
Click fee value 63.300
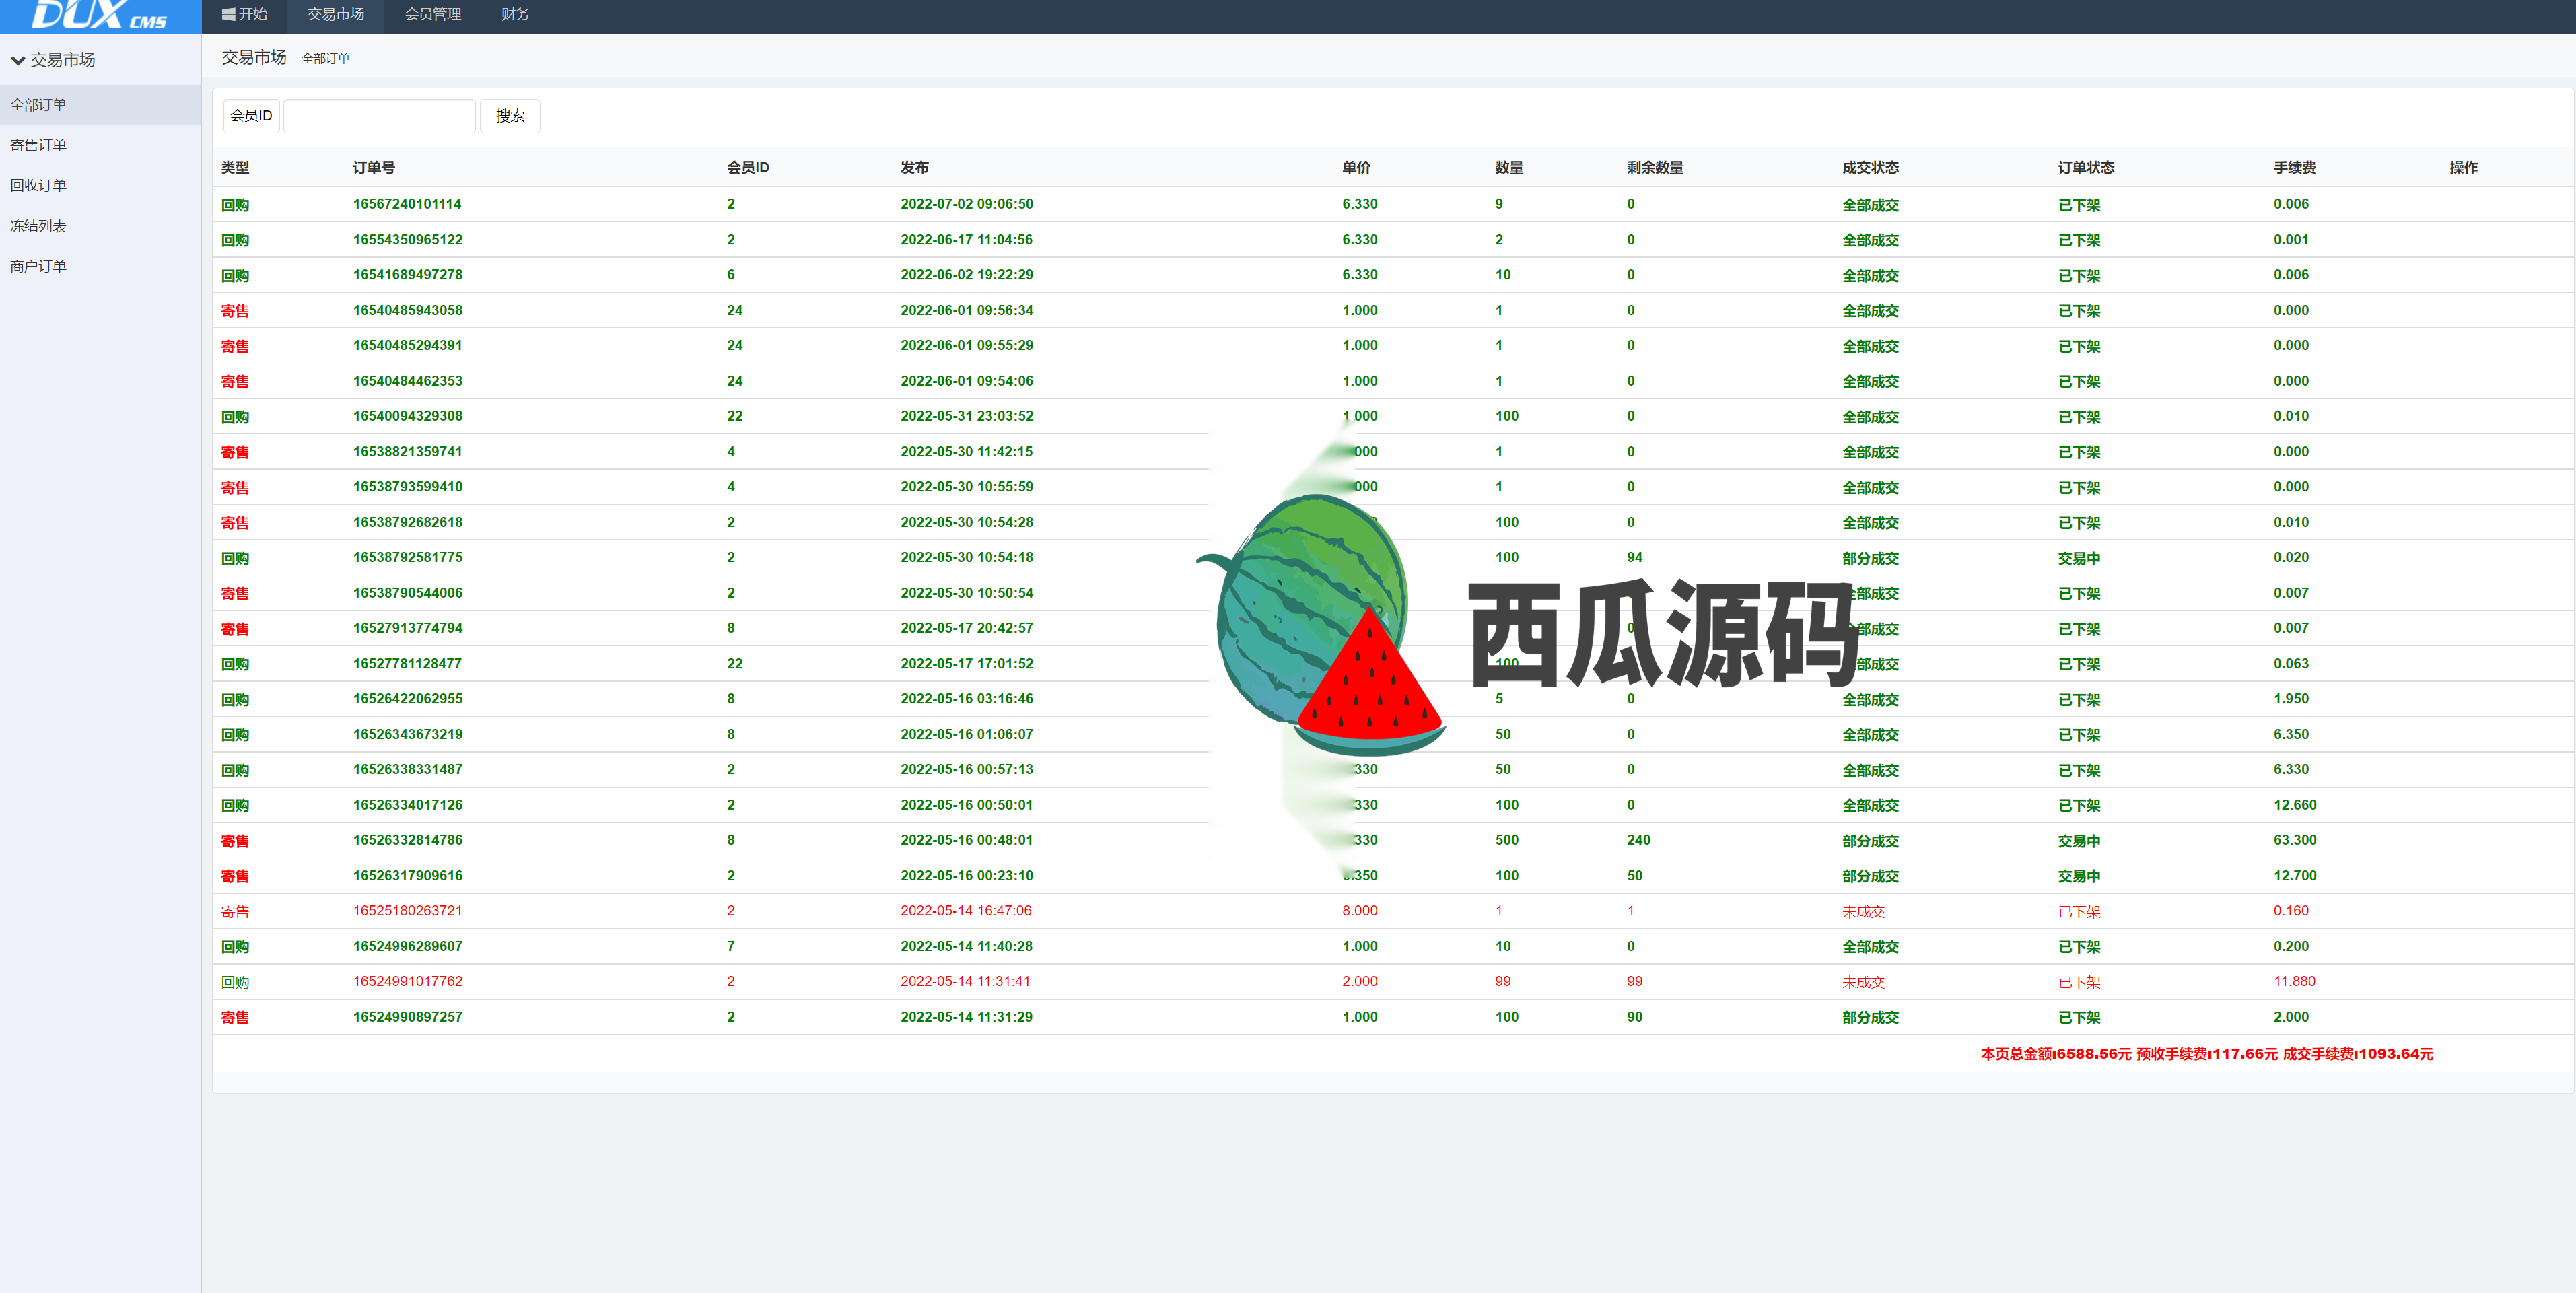click(2294, 840)
